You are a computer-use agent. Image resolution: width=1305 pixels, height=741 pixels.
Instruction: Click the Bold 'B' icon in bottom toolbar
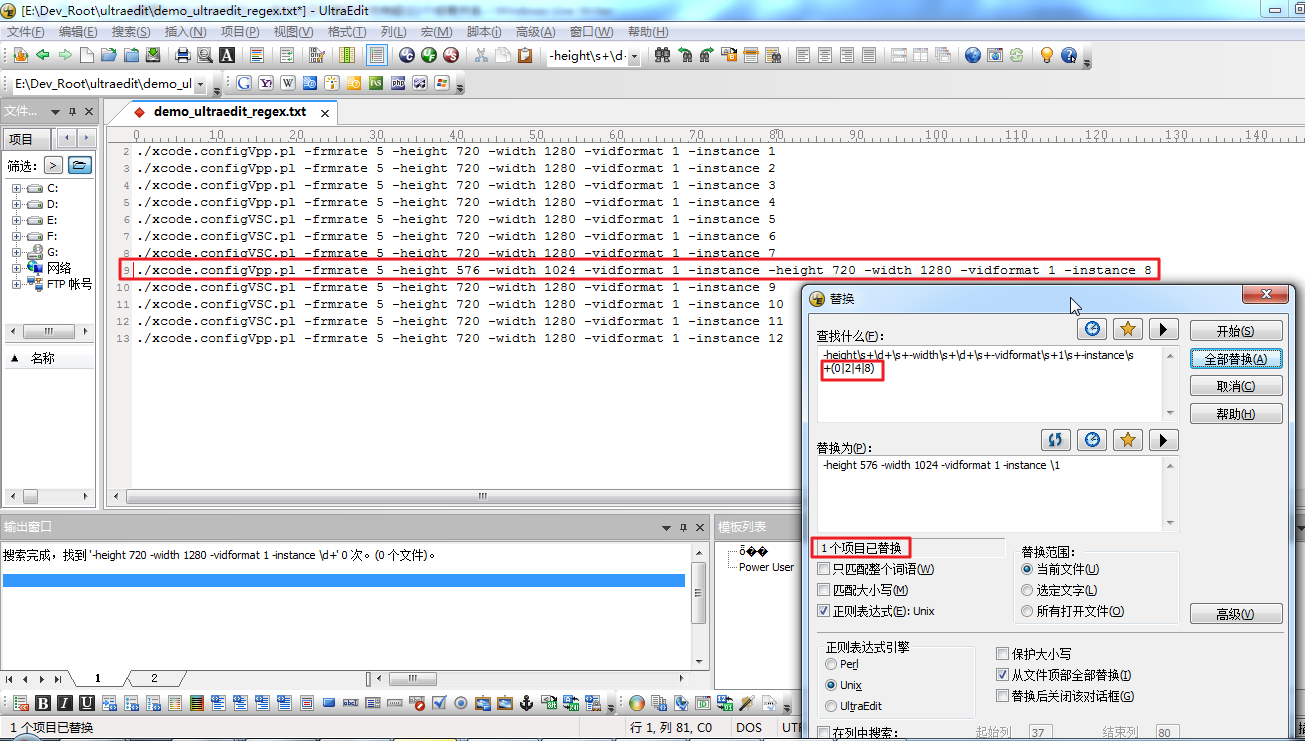[43, 703]
